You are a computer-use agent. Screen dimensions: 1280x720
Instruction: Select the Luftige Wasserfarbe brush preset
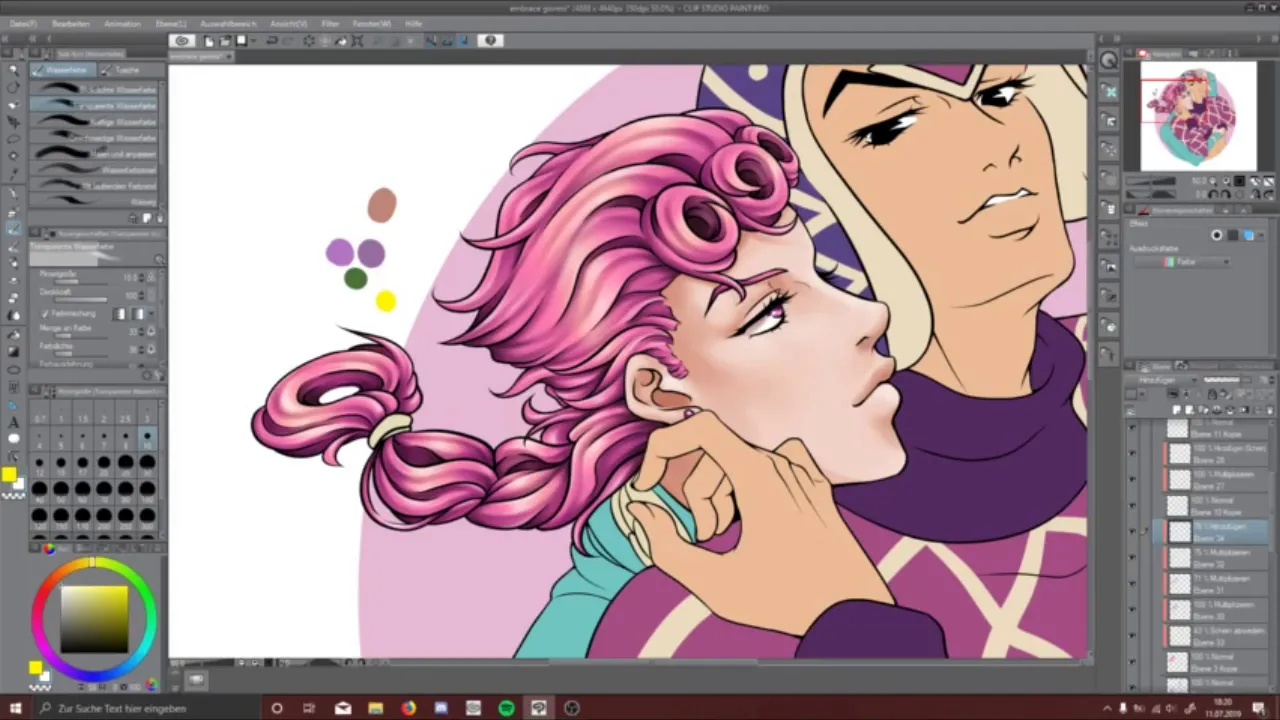click(95, 121)
